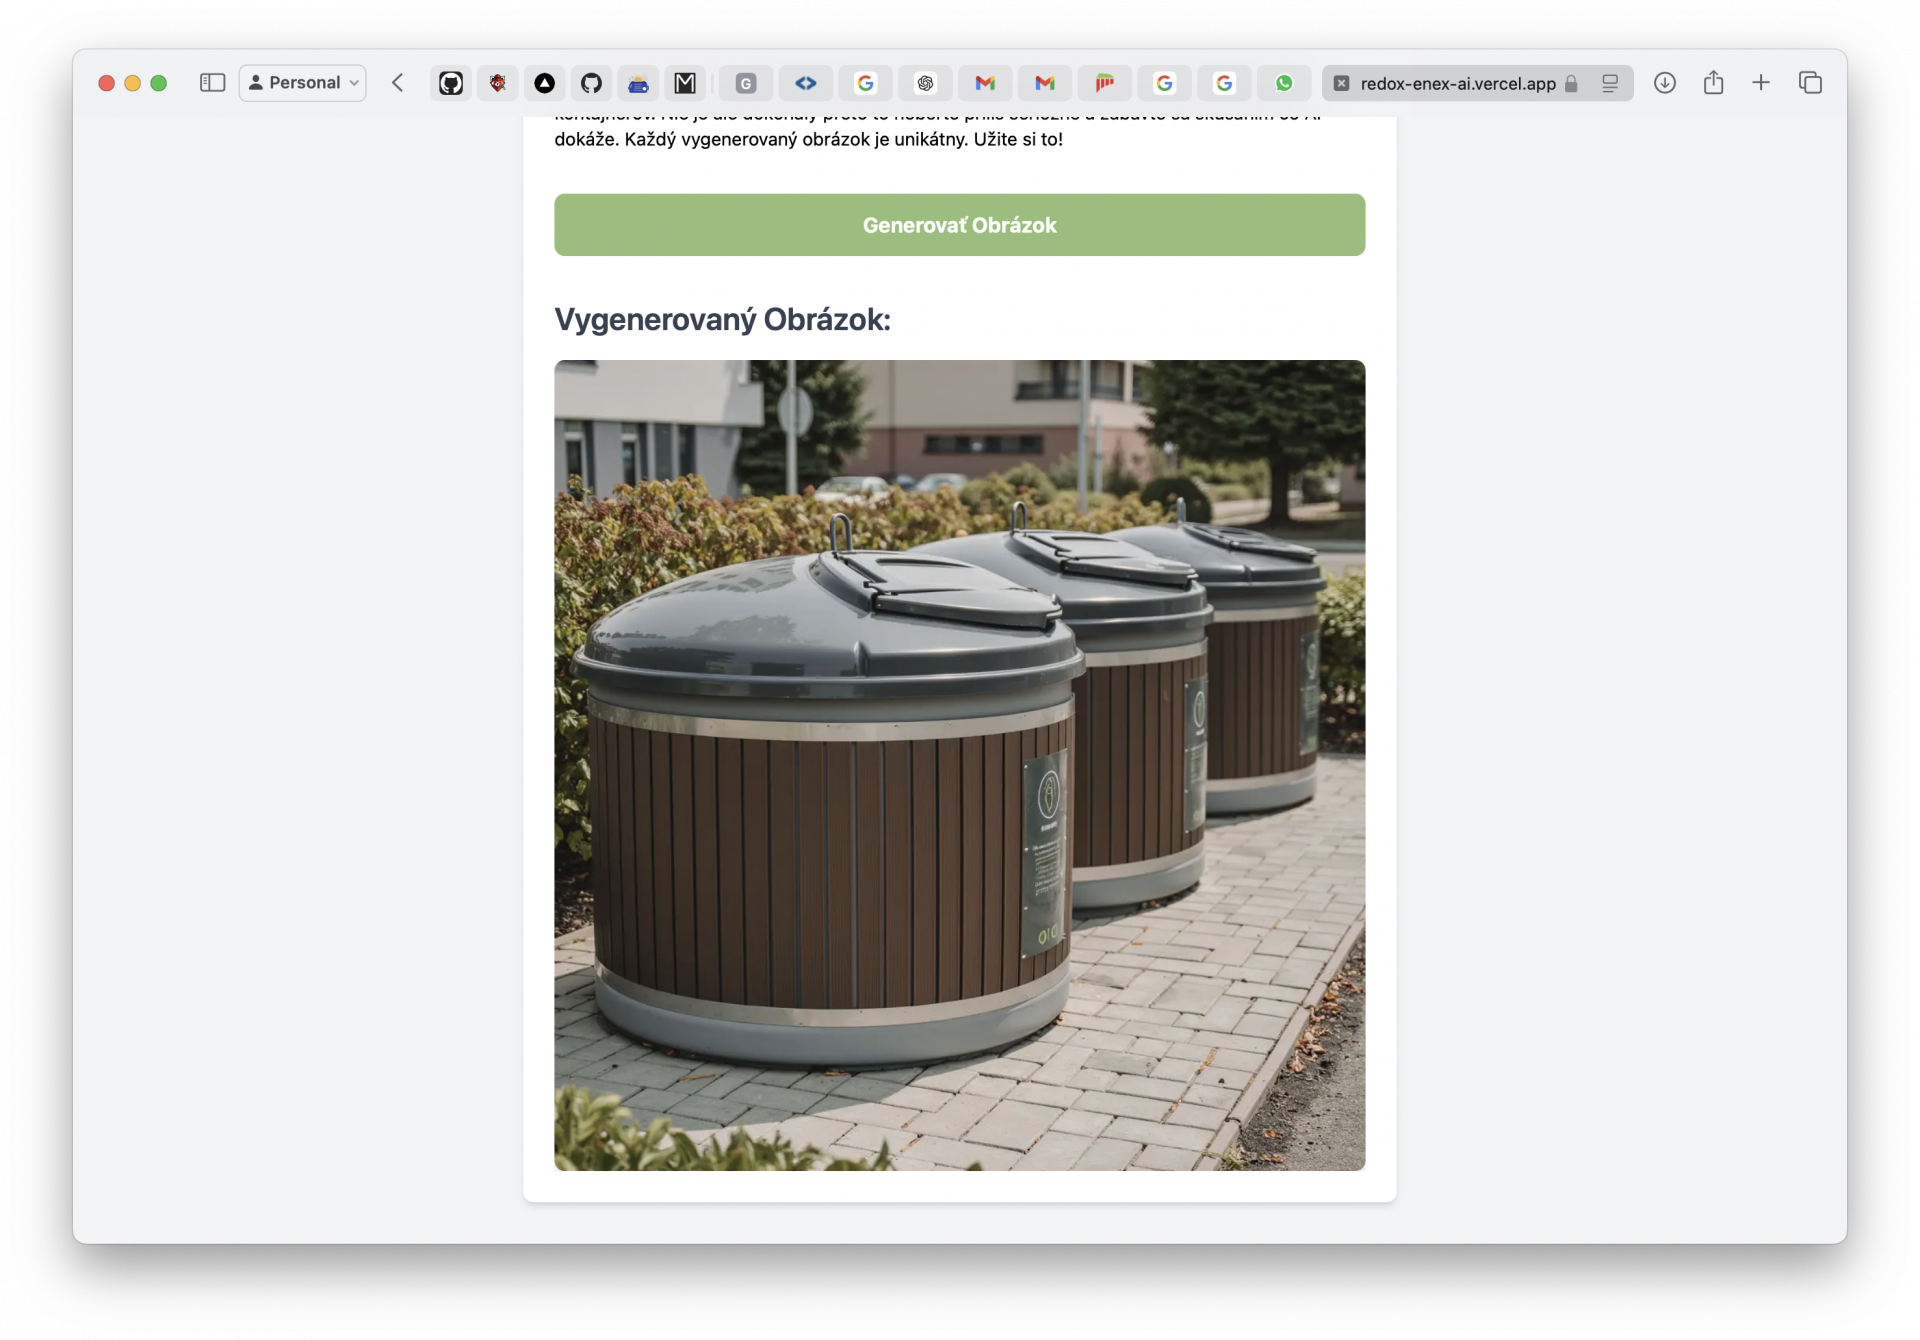Click the padlock icon in address bar

(x=1571, y=84)
